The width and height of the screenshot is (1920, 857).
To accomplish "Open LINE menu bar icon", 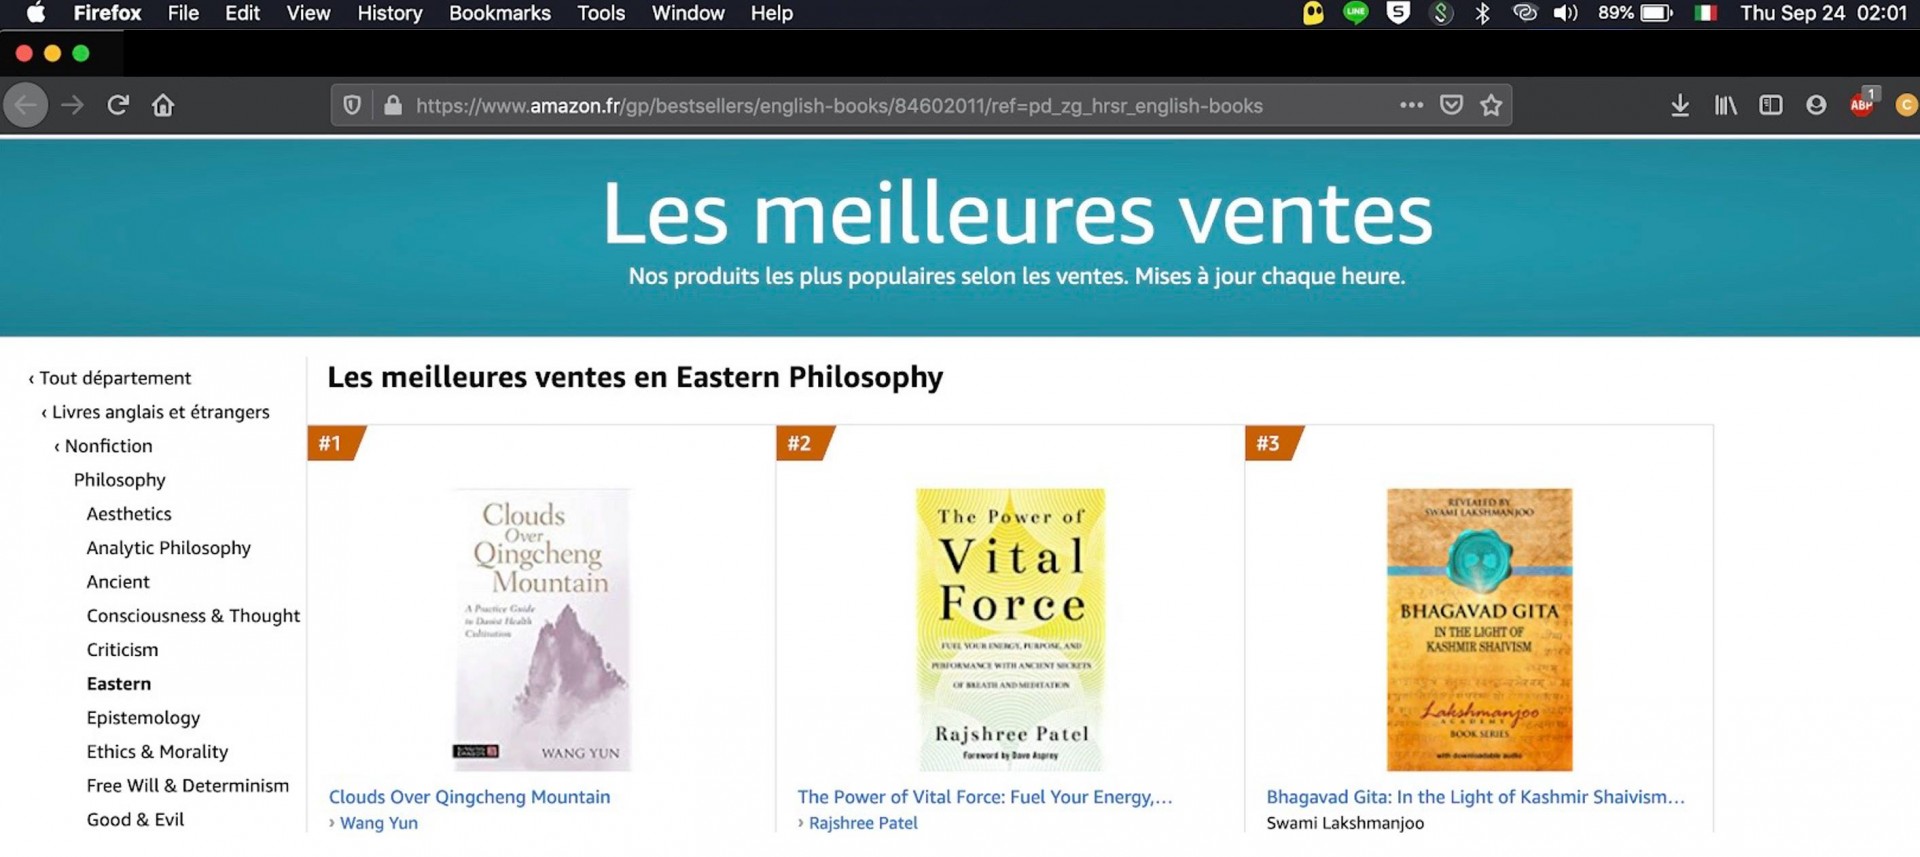I will coord(1356,13).
